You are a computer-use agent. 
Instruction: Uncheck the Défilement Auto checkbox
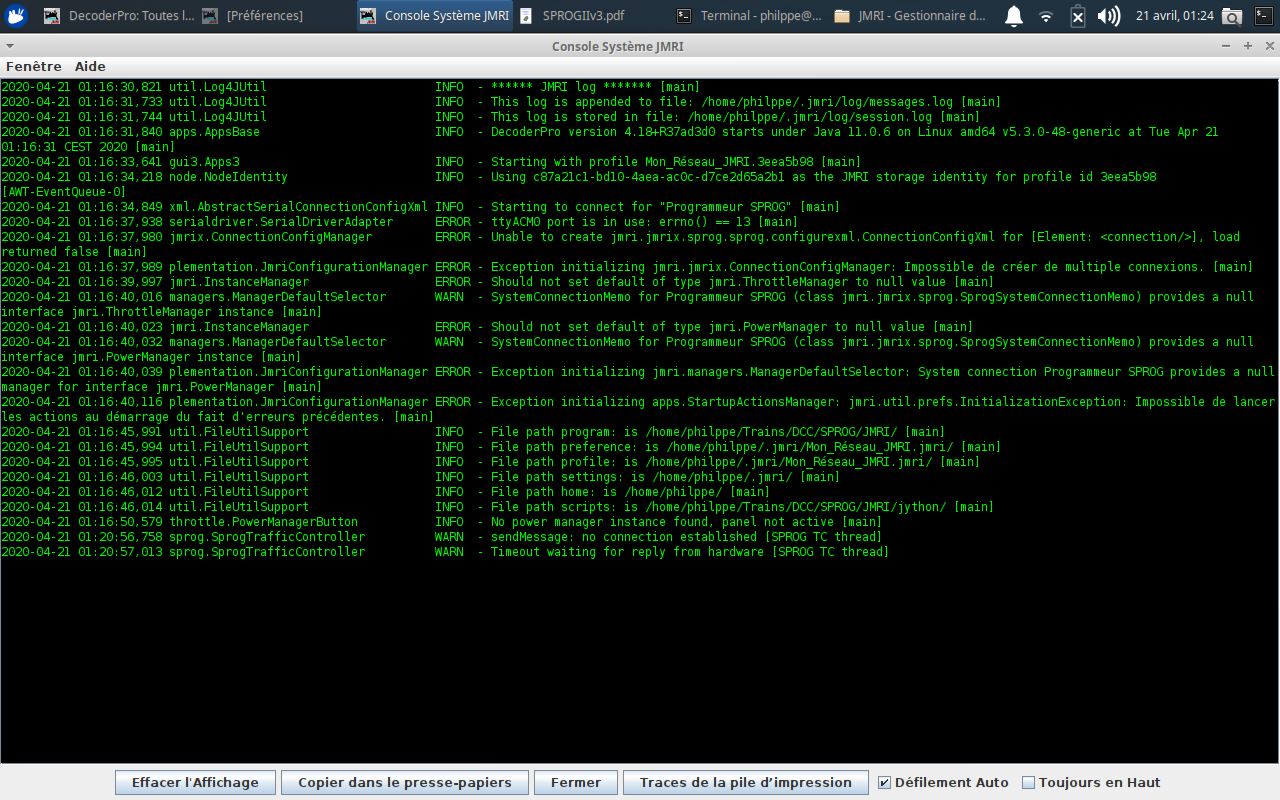[x=884, y=783]
